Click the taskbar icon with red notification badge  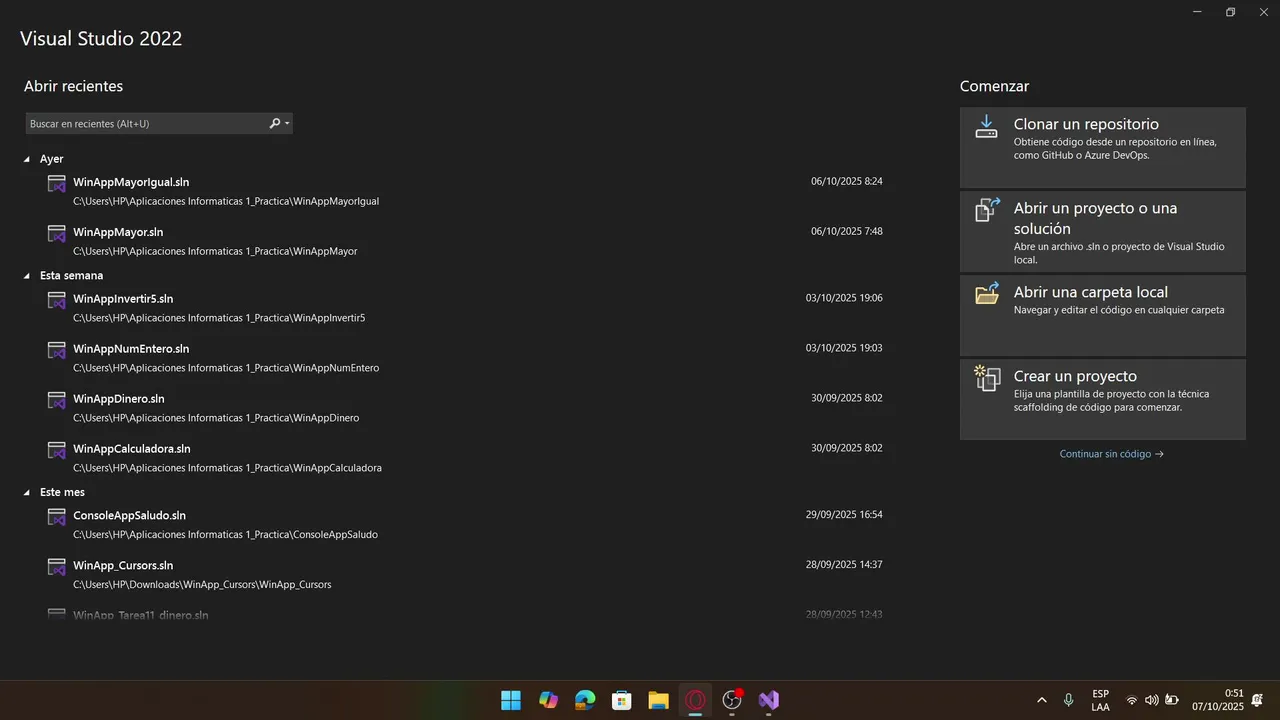[x=732, y=700]
